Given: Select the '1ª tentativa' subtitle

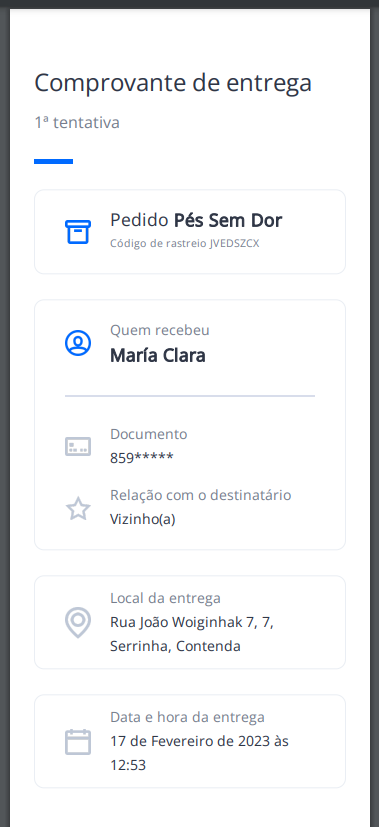Looking at the screenshot, I should (x=77, y=123).
